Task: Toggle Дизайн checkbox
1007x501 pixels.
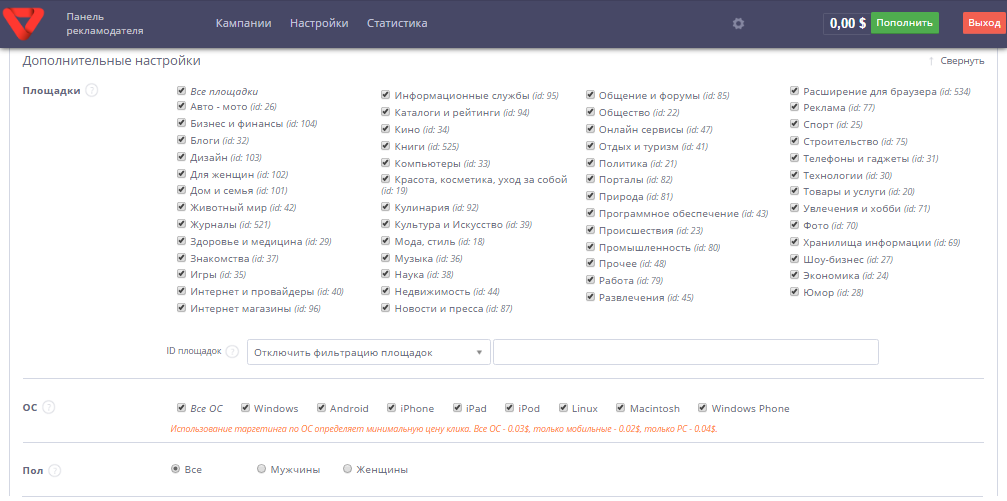Action: (181, 157)
